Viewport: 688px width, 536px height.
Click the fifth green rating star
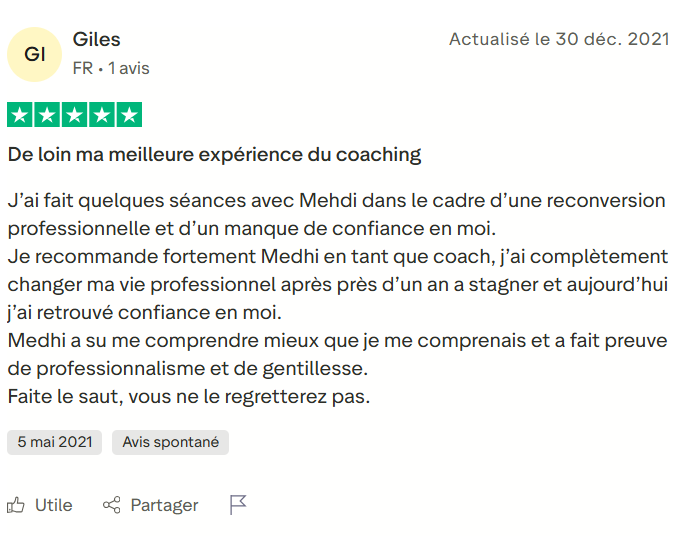point(128,115)
